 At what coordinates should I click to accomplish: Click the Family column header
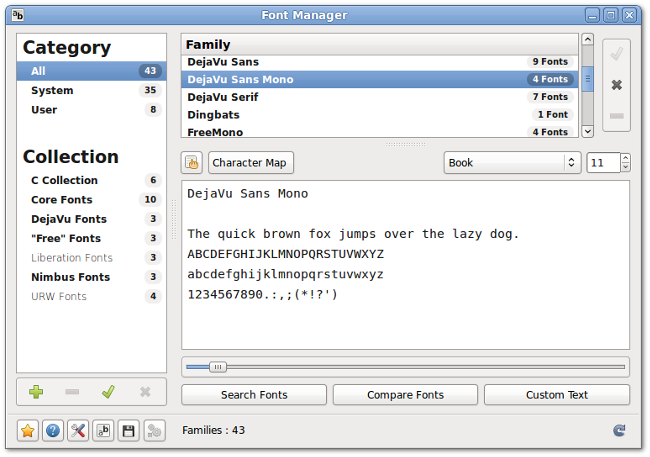[379, 44]
